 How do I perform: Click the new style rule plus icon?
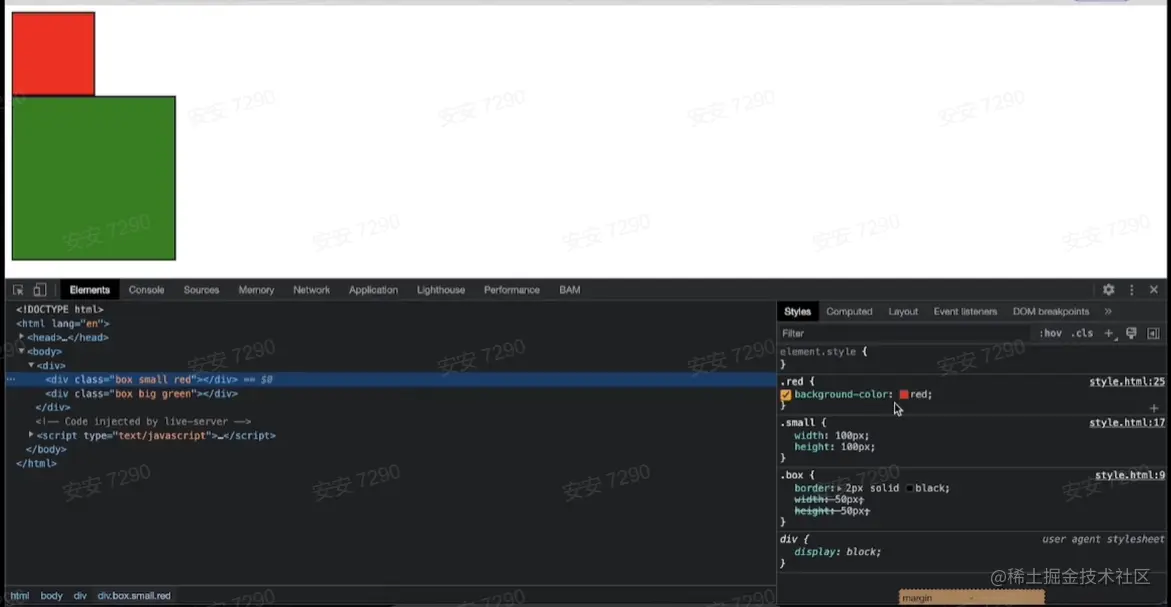[x=1110, y=334]
